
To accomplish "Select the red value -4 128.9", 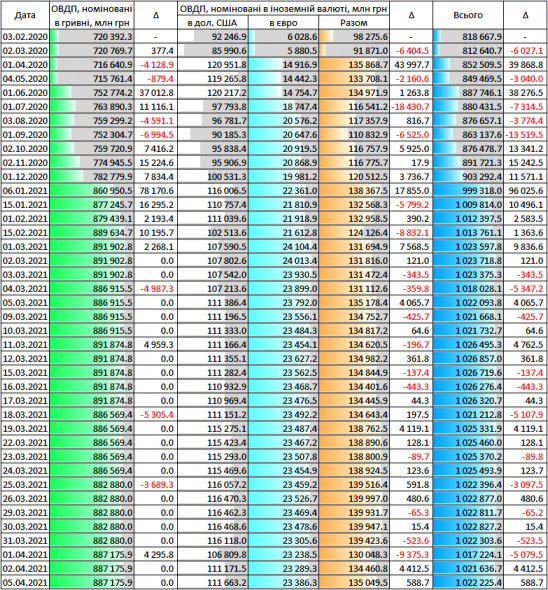I will [x=156, y=65].
